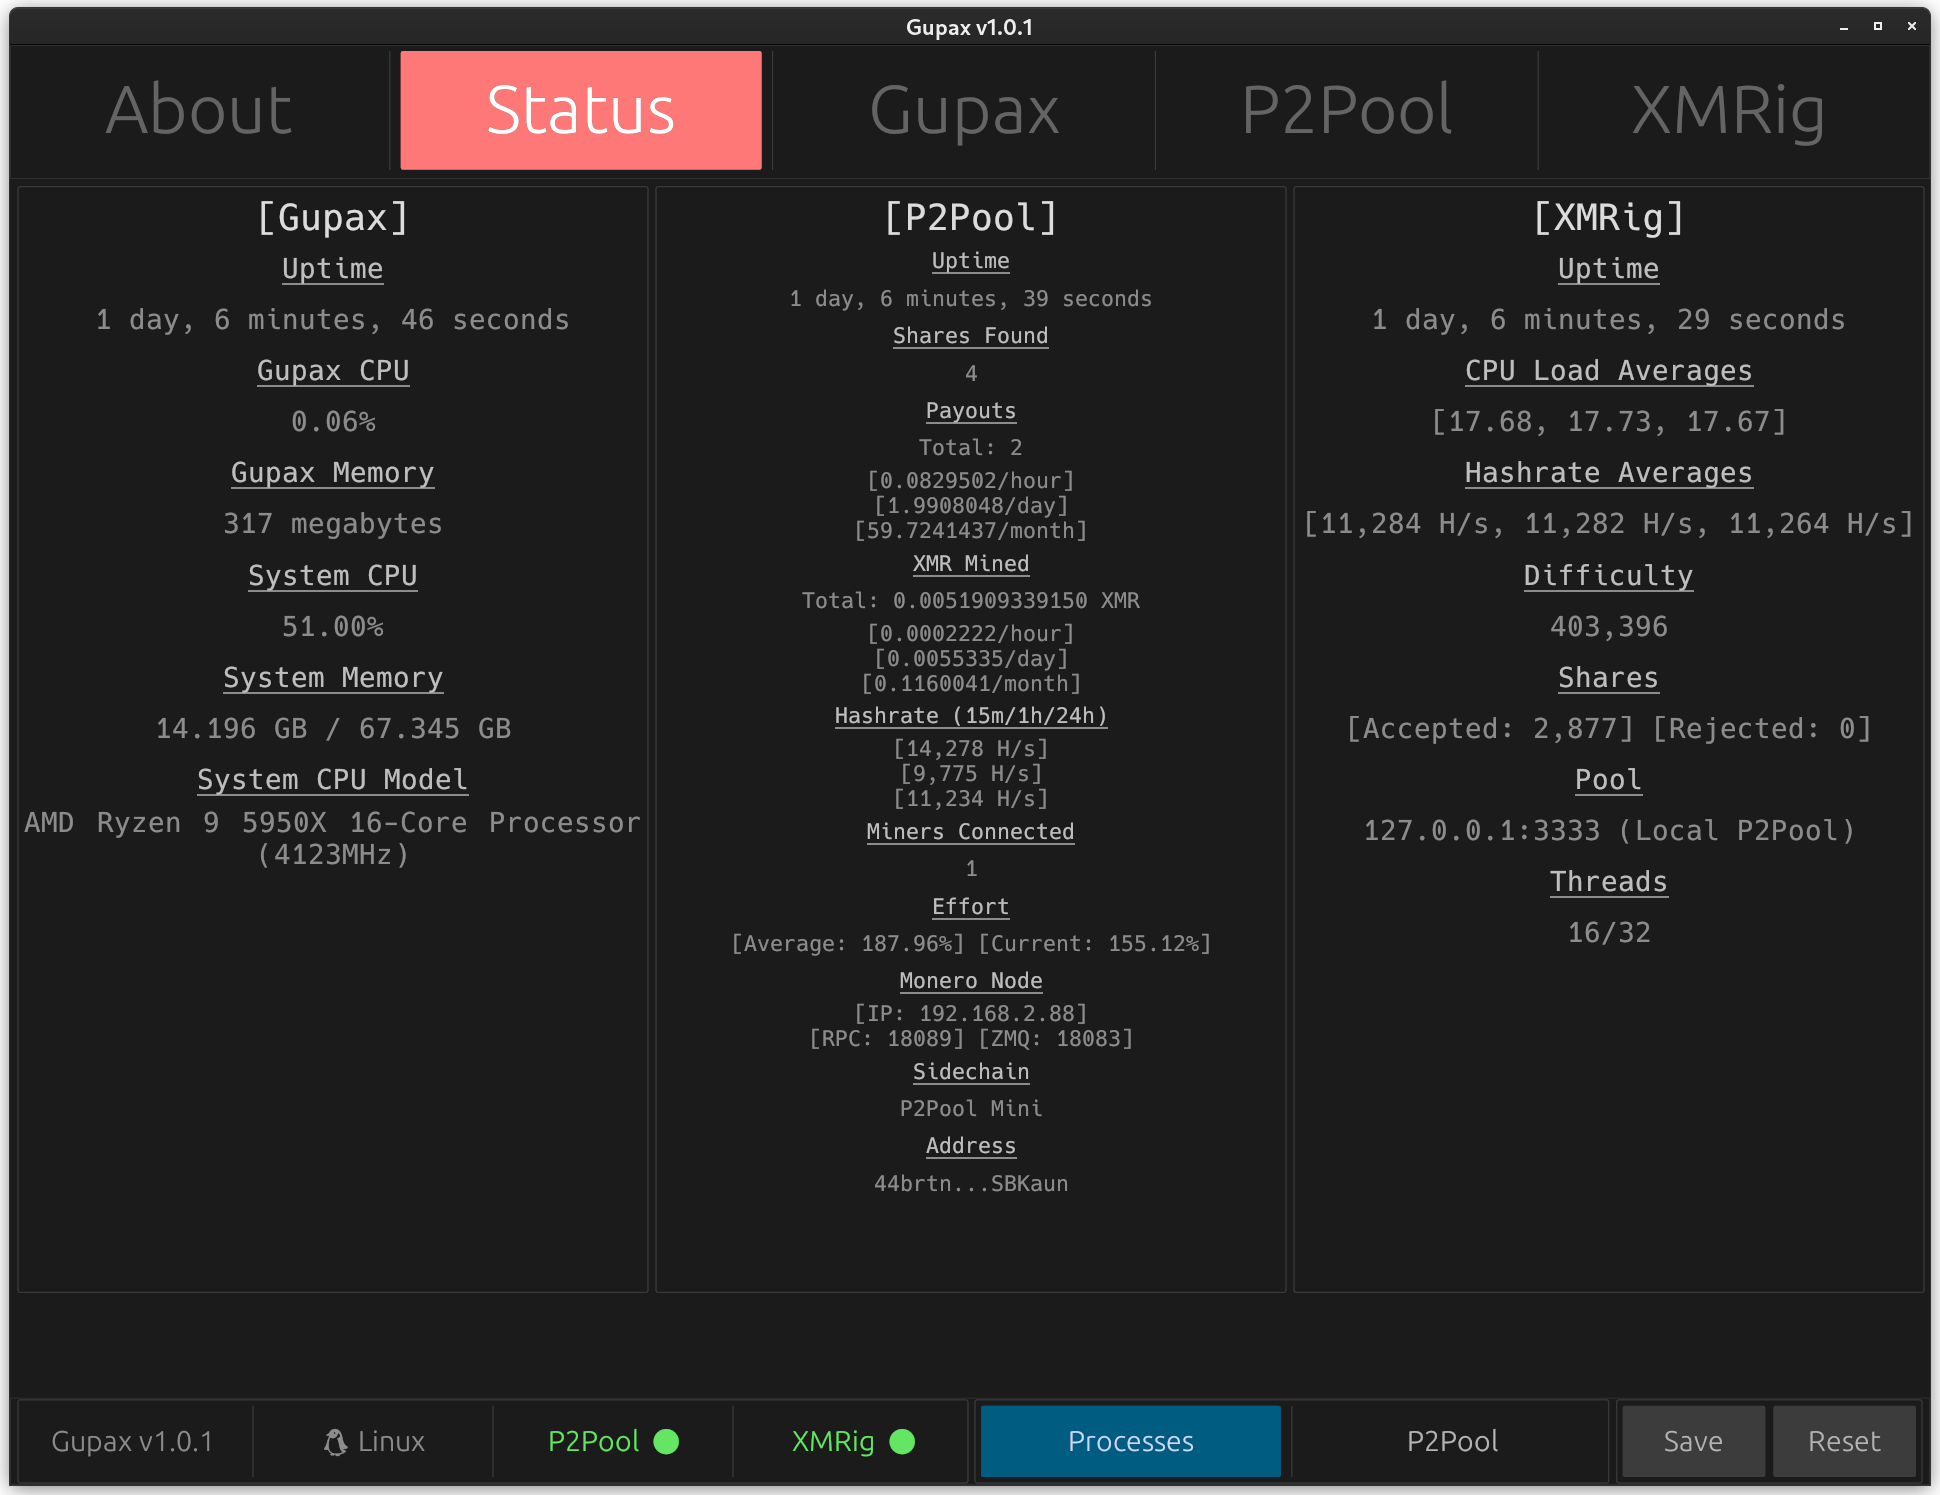
Task: Click the '[1.9908048/day]' payout rate
Action: (x=971, y=505)
